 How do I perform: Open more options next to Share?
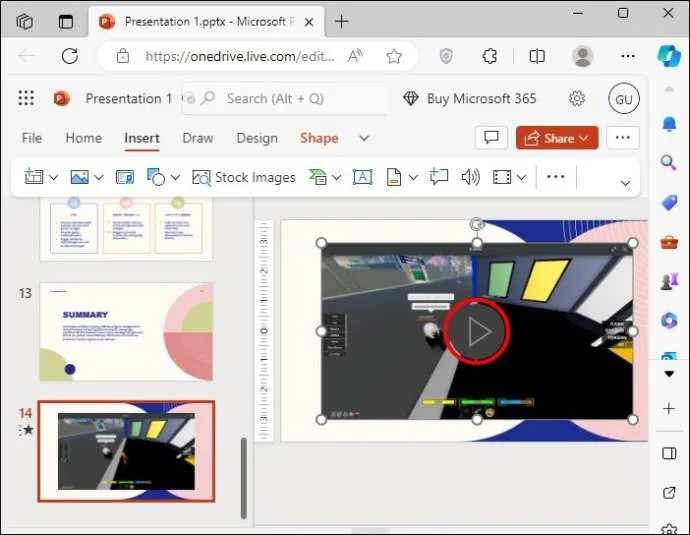pos(623,138)
